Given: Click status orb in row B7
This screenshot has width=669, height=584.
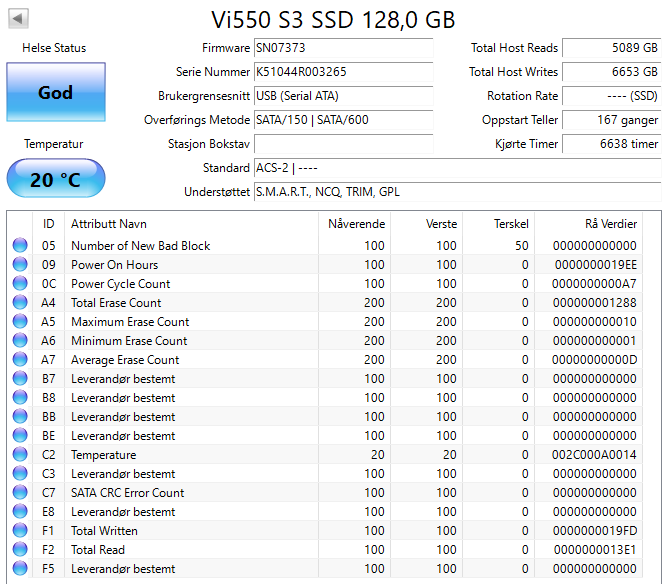Looking at the screenshot, I should (x=20, y=378).
